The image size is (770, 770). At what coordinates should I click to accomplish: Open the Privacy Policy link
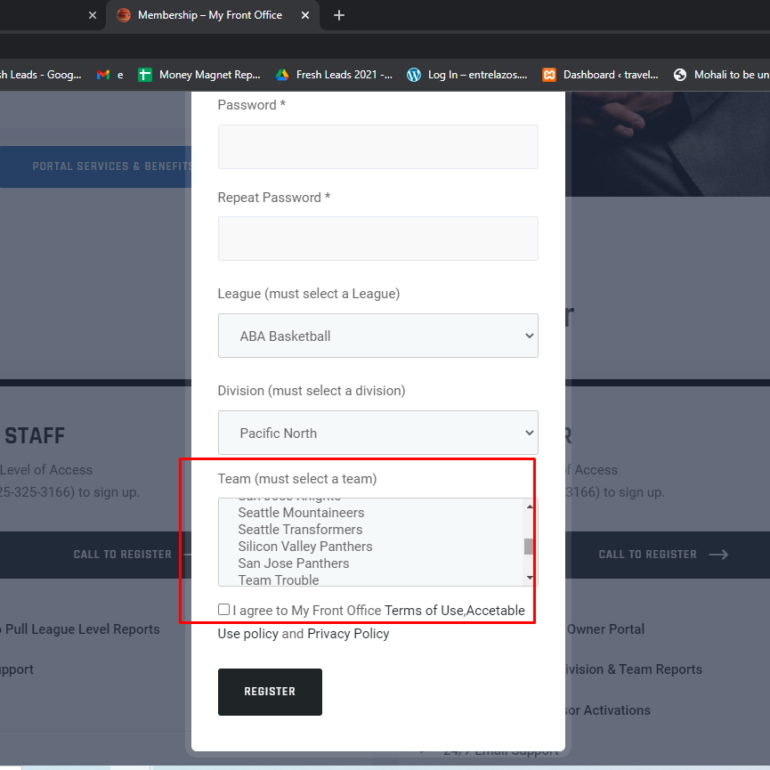pos(348,633)
